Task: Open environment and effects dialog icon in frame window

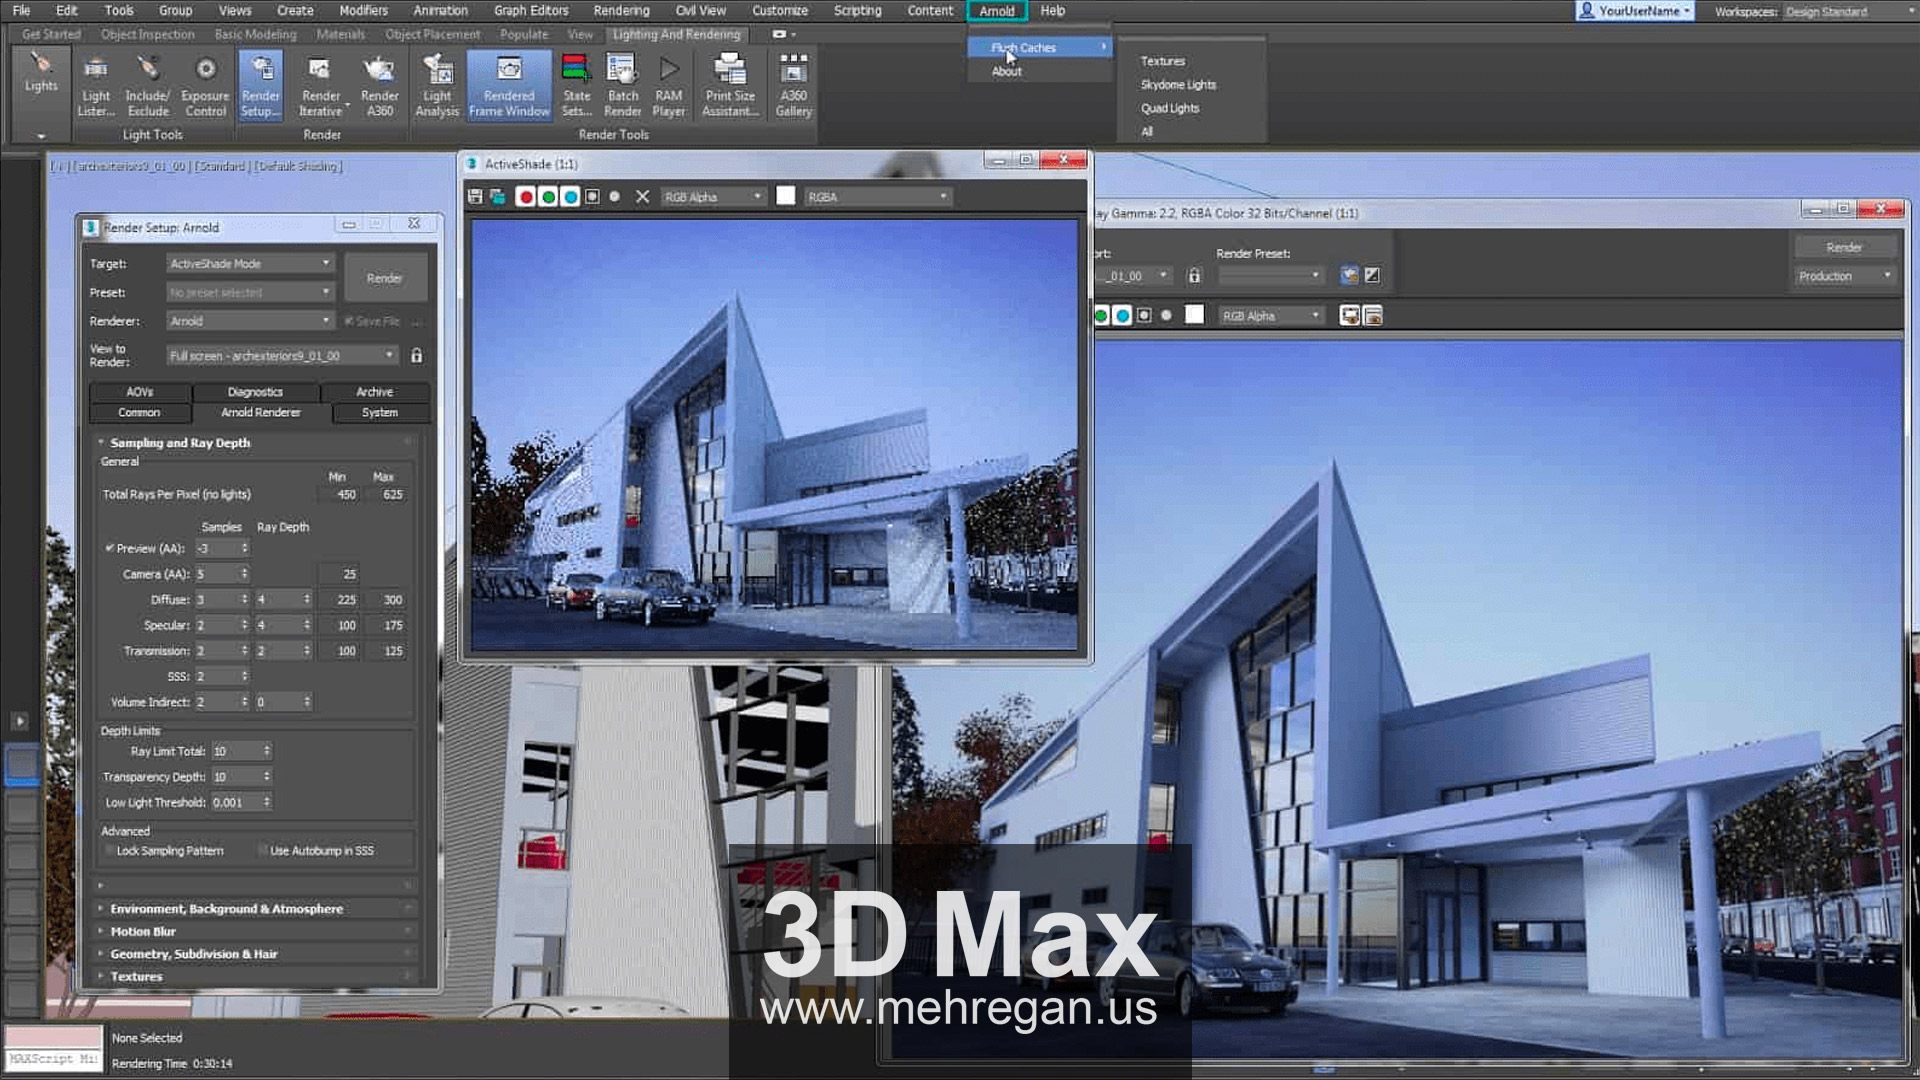Action: (1350, 275)
